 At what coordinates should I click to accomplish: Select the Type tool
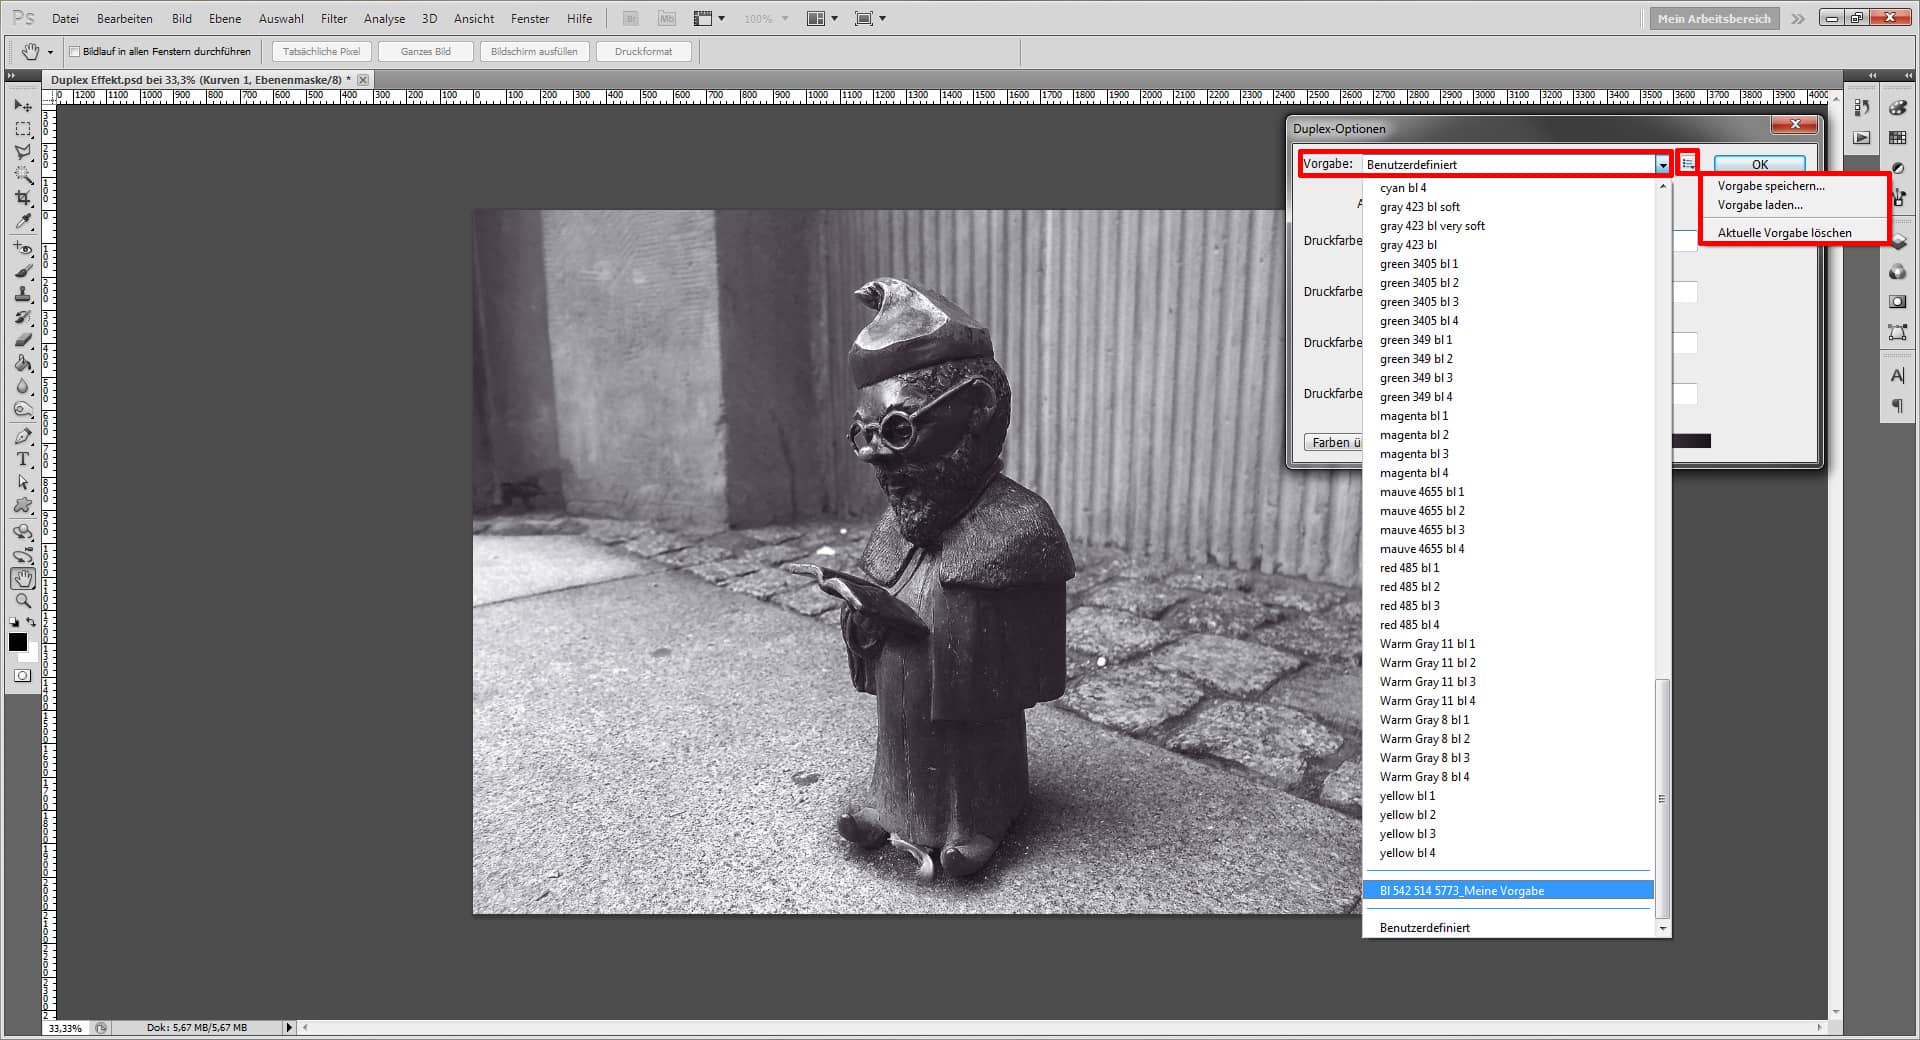[x=22, y=460]
